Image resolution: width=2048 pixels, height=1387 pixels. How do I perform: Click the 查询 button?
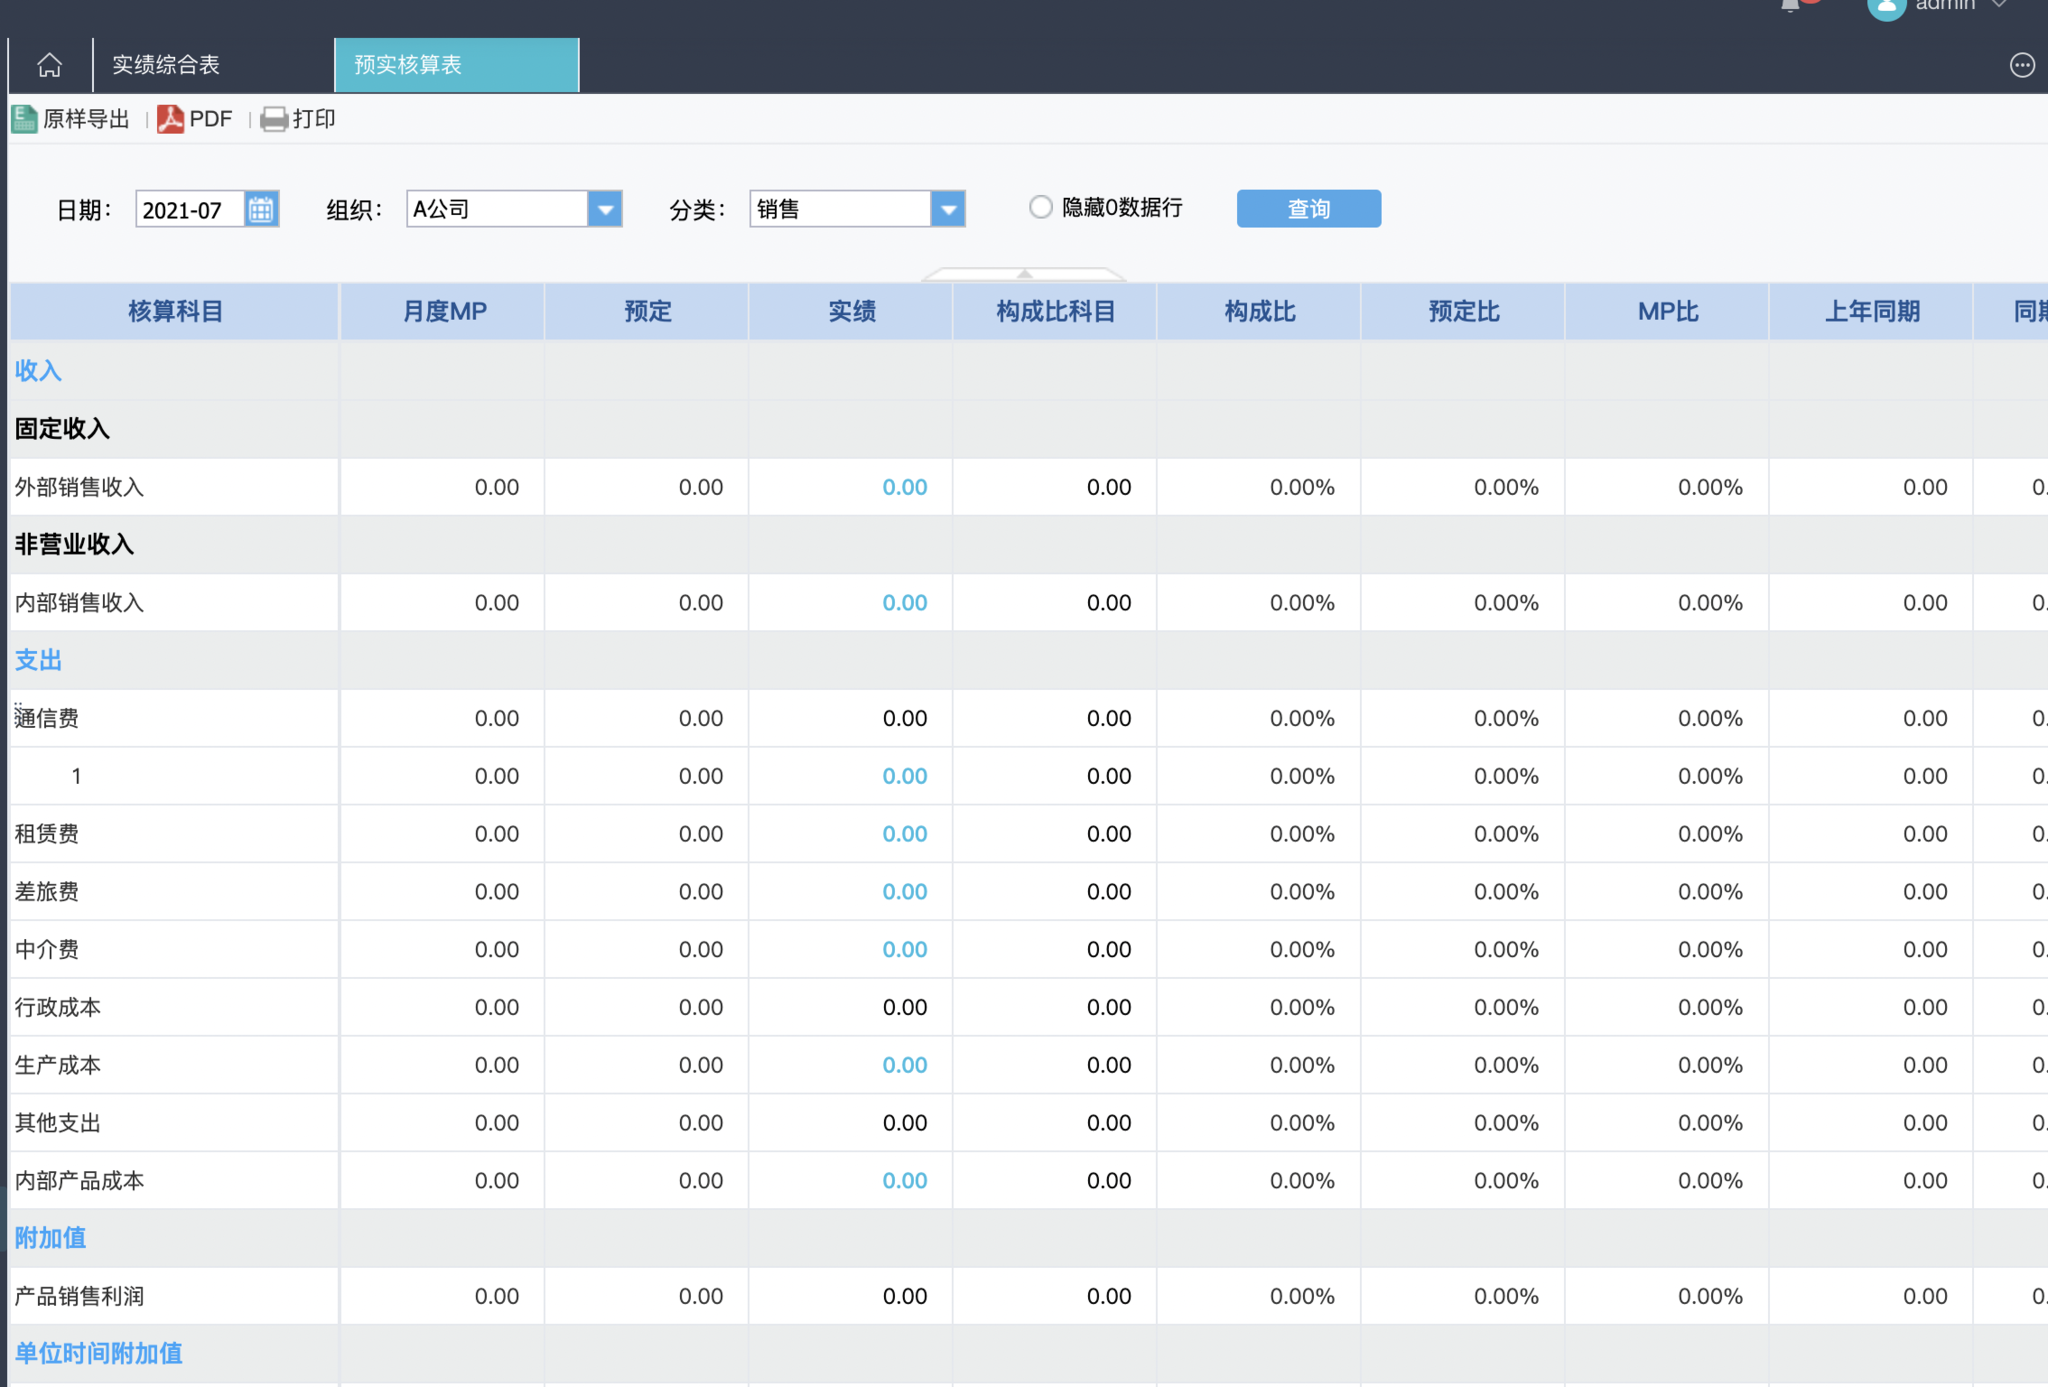point(1308,209)
